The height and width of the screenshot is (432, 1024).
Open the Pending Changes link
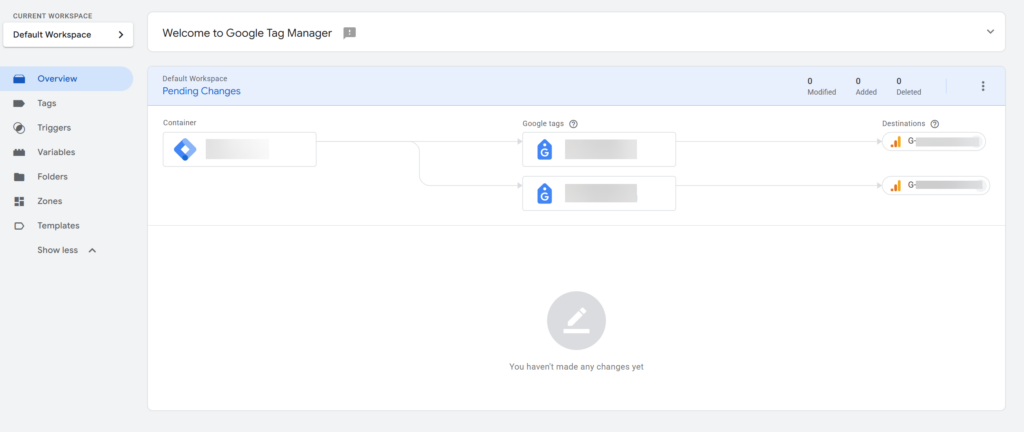click(201, 91)
